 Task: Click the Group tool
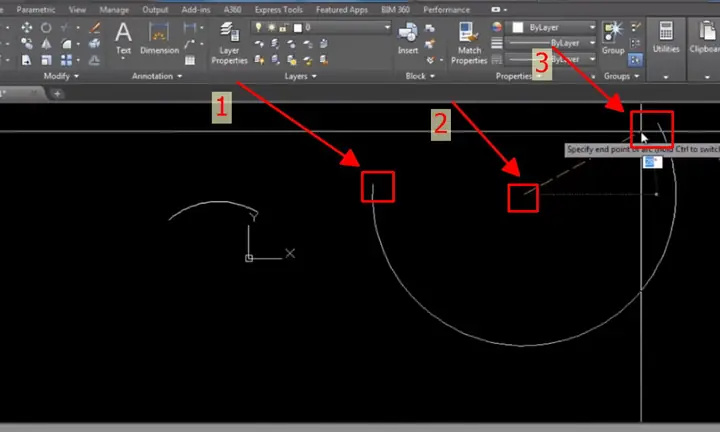click(613, 38)
